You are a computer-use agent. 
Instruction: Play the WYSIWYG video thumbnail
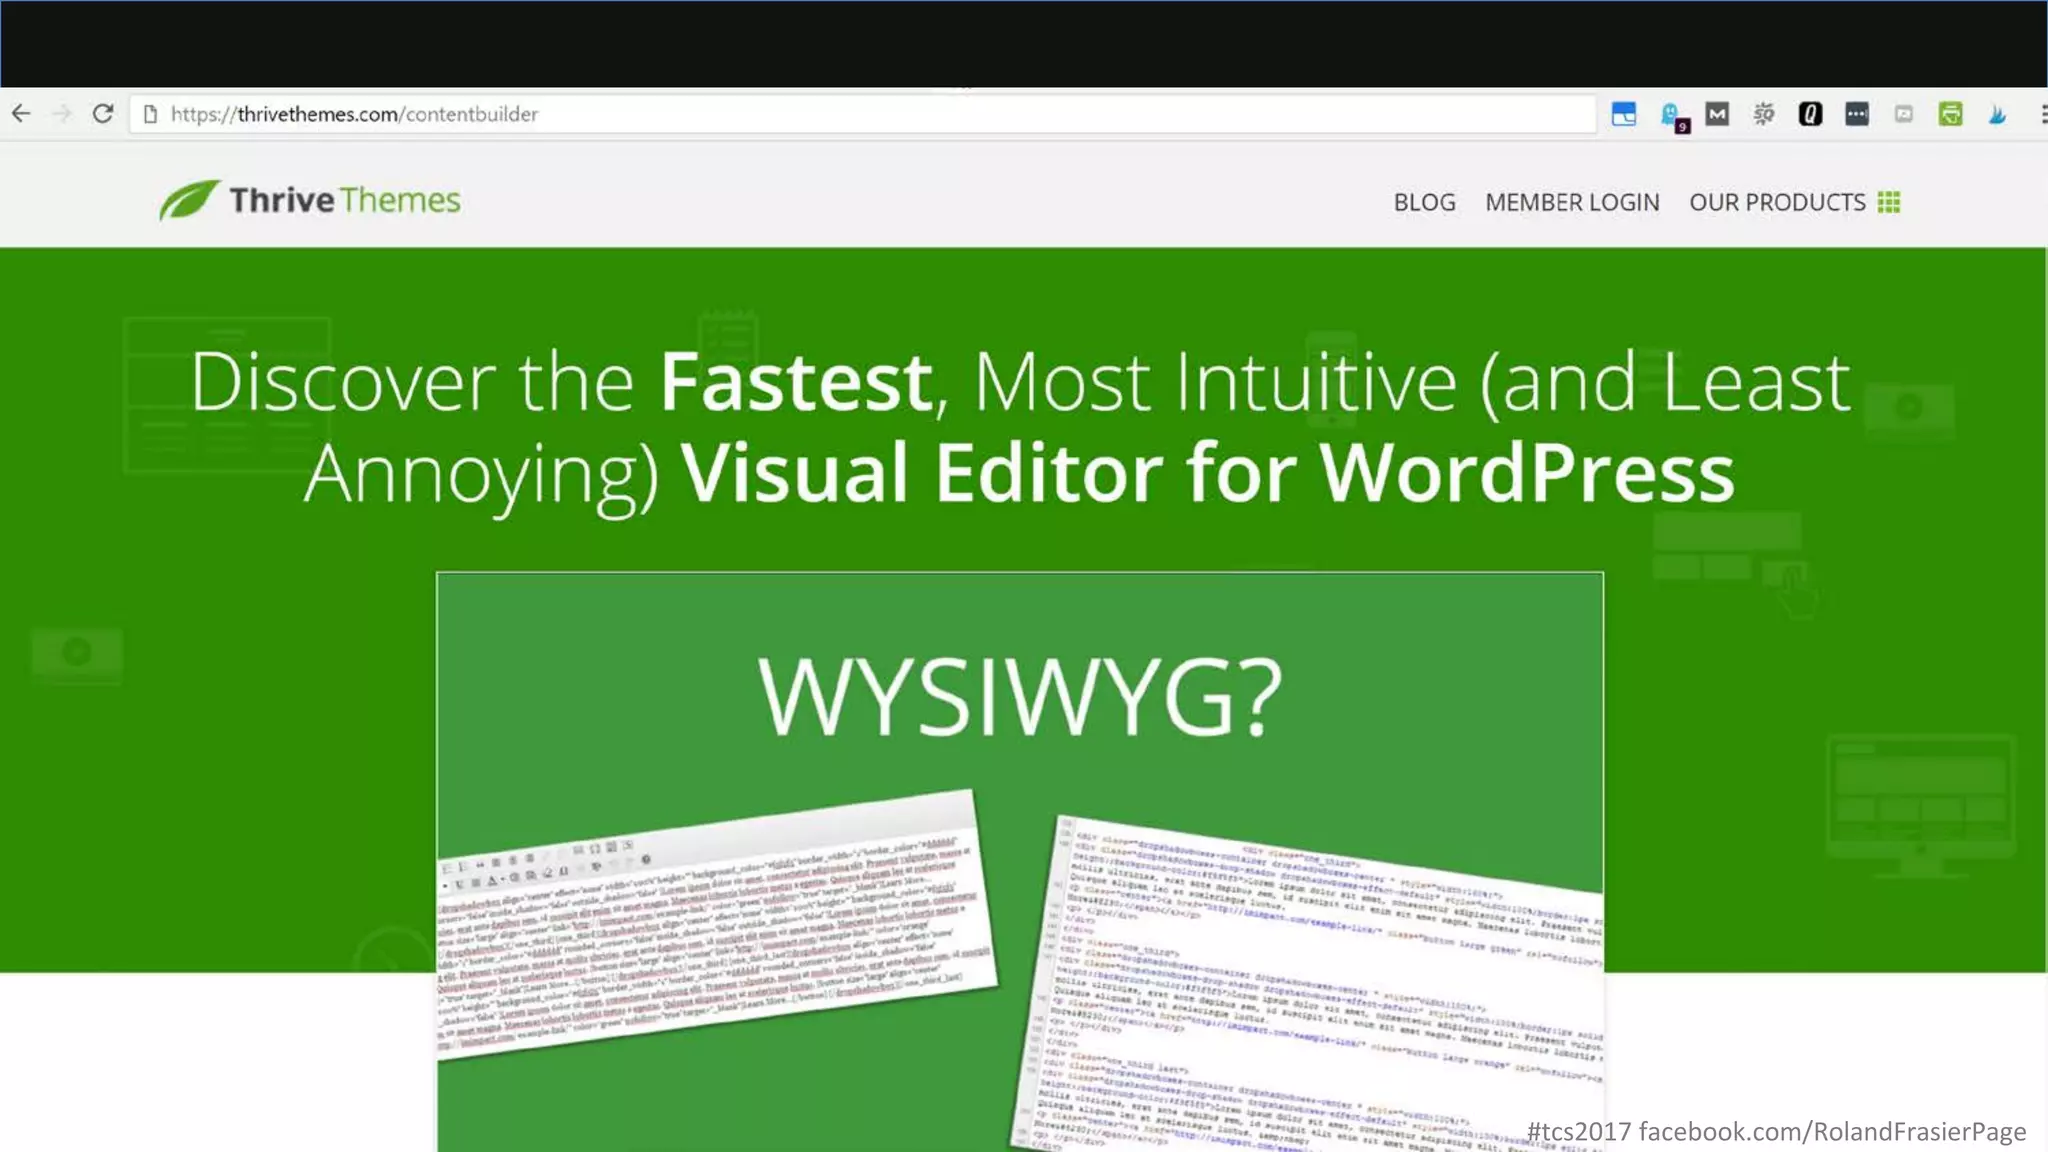click(1019, 860)
